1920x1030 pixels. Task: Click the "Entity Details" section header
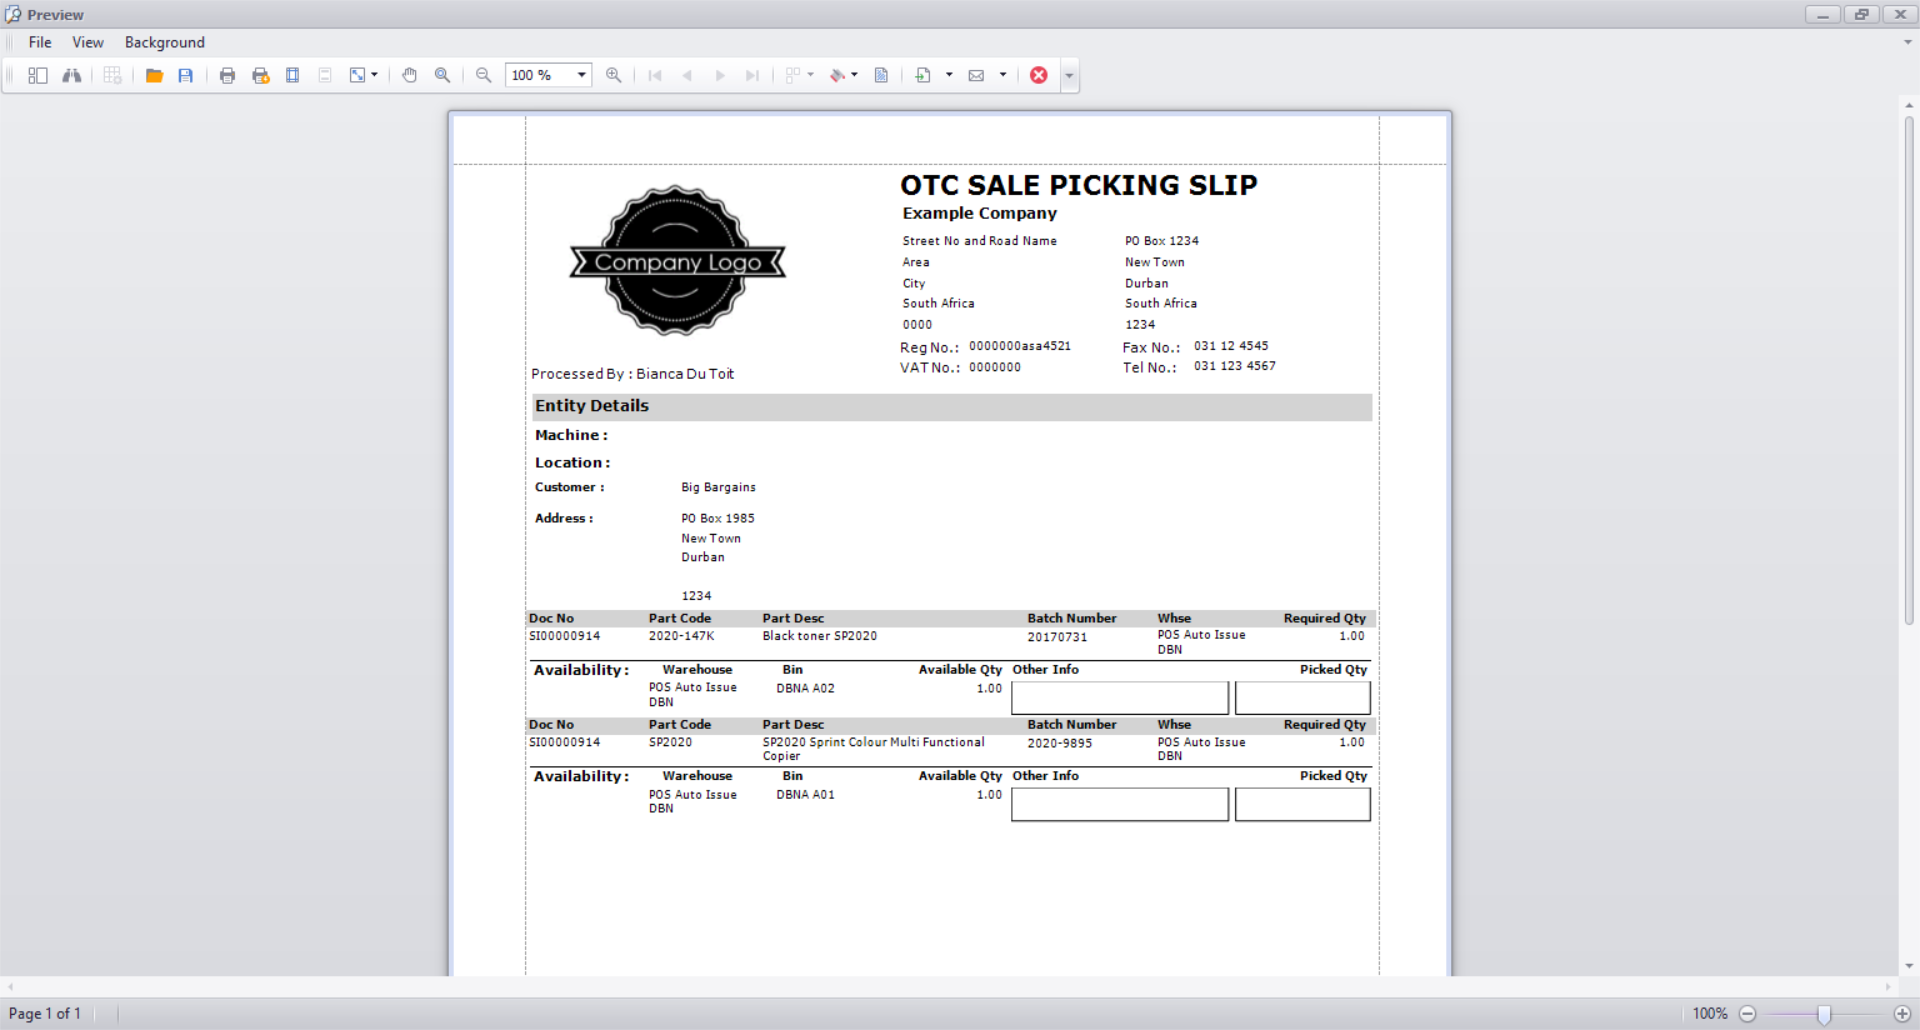coord(951,406)
